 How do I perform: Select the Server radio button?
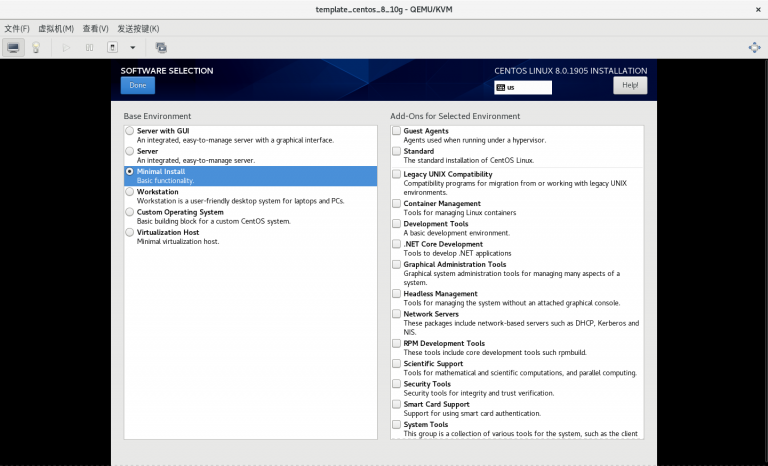pyautogui.click(x=129, y=151)
